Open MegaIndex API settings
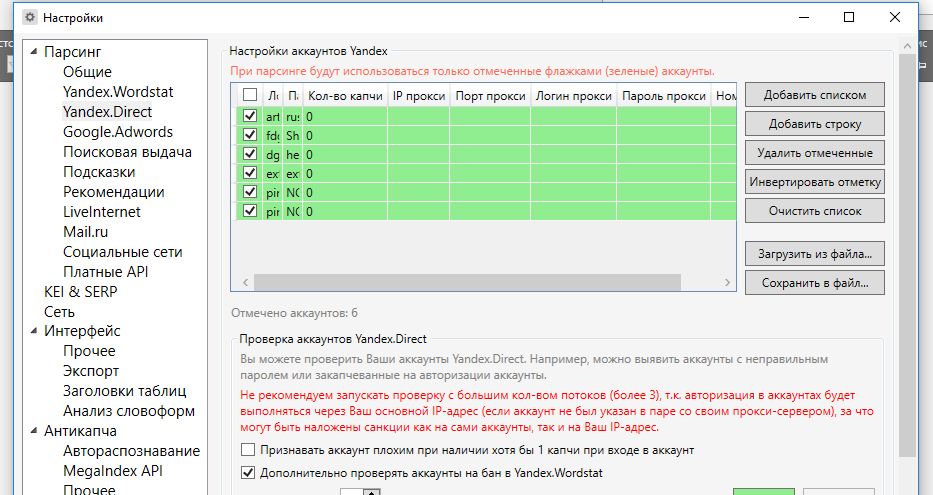This screenshot has height=495, width=933. click(112, 471)
